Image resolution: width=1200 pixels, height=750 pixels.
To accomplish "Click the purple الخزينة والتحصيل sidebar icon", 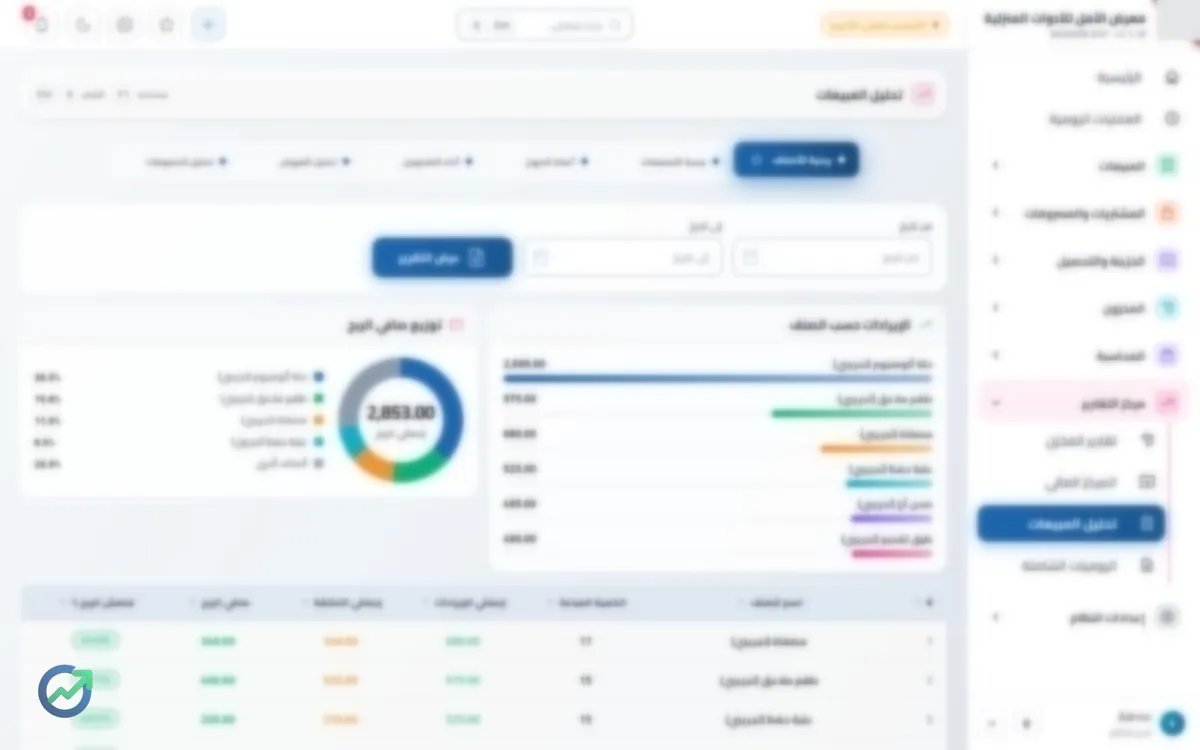I will pos(1167,261).
